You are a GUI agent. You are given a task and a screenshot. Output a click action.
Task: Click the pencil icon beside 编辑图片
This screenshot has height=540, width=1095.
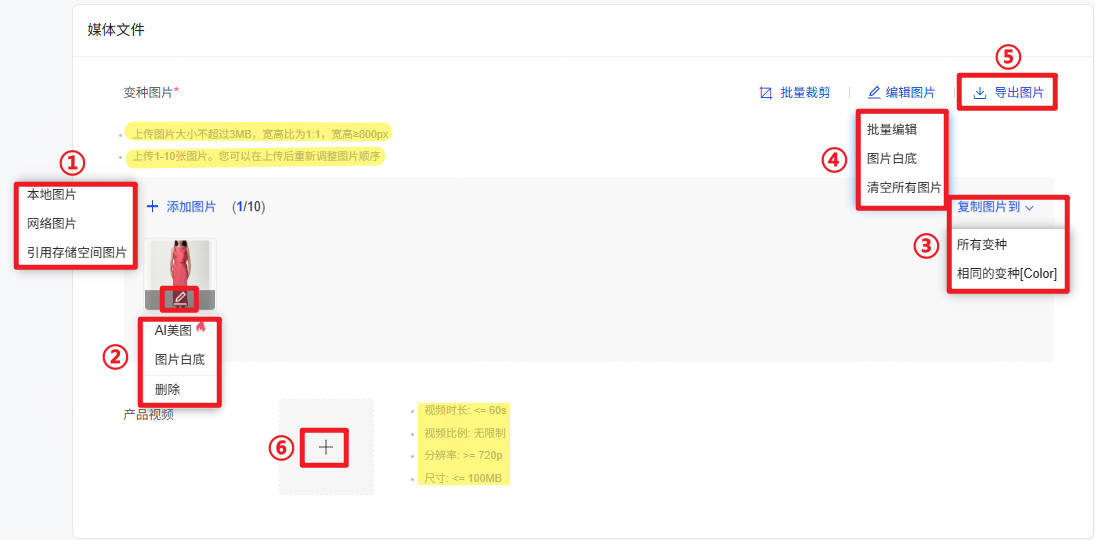click(x=874, y=92)
